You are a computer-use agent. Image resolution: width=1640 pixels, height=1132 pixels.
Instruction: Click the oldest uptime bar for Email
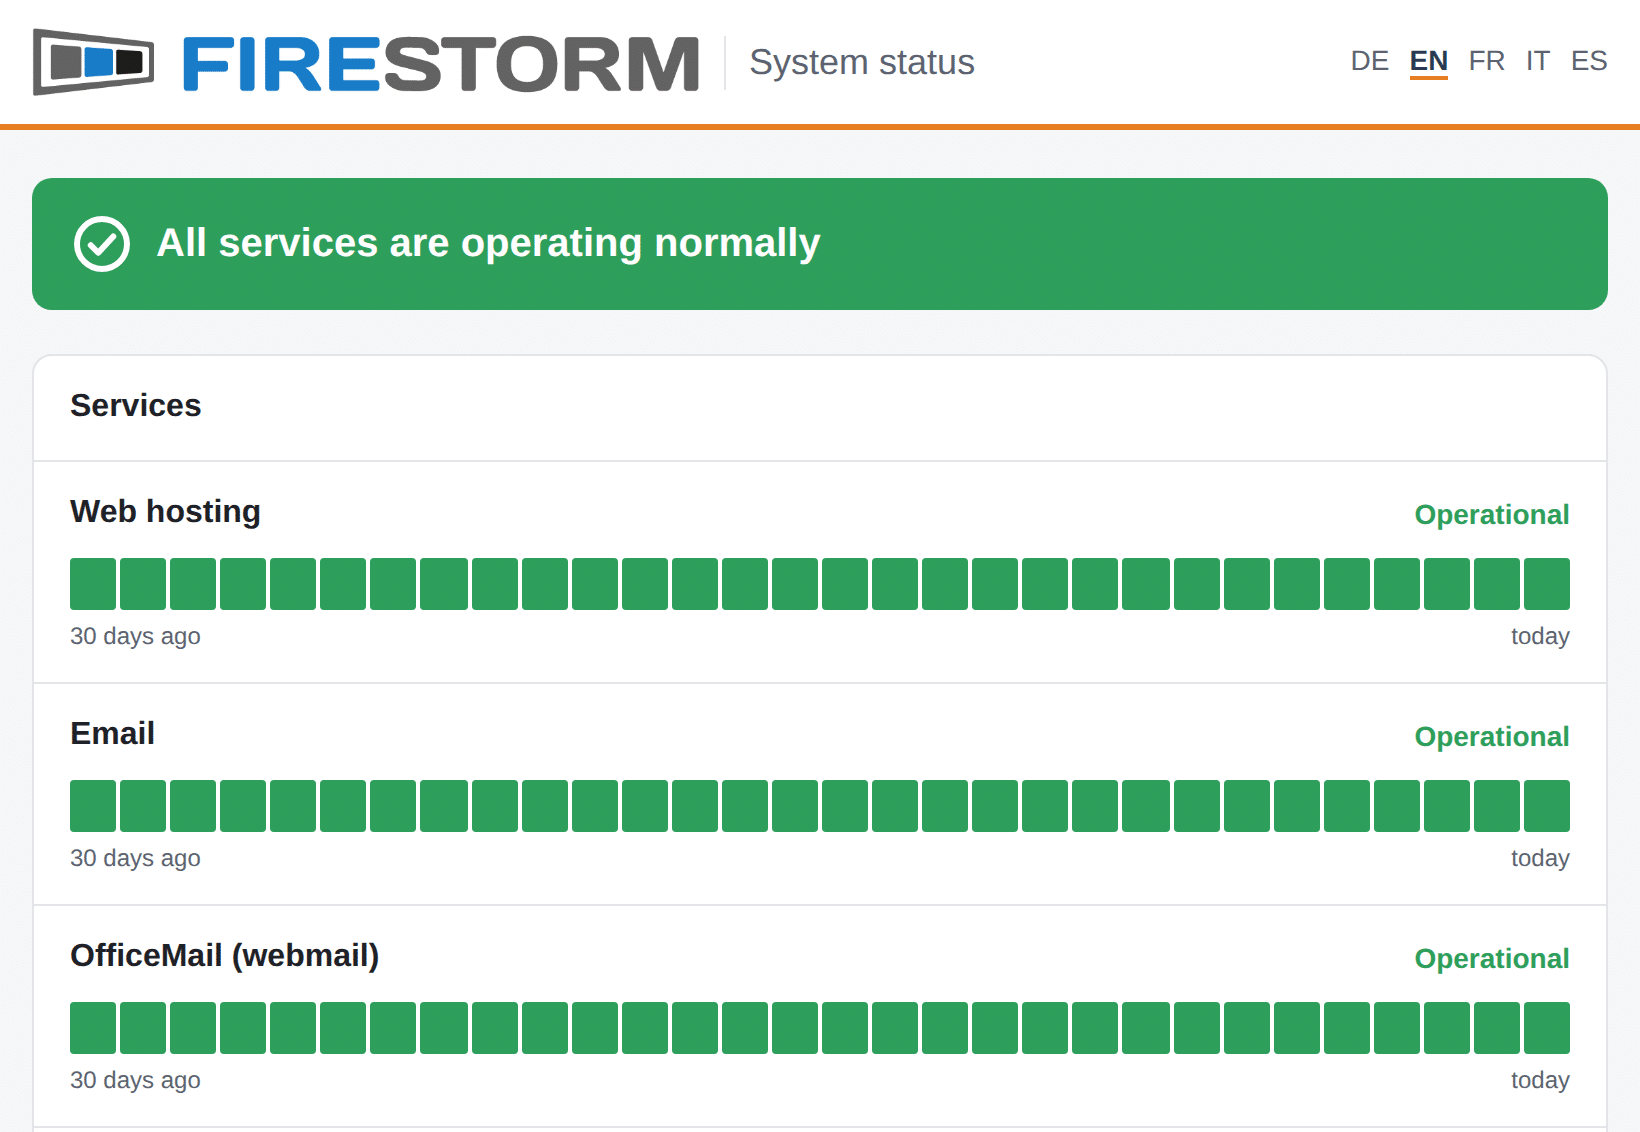(x=93, y=806)
